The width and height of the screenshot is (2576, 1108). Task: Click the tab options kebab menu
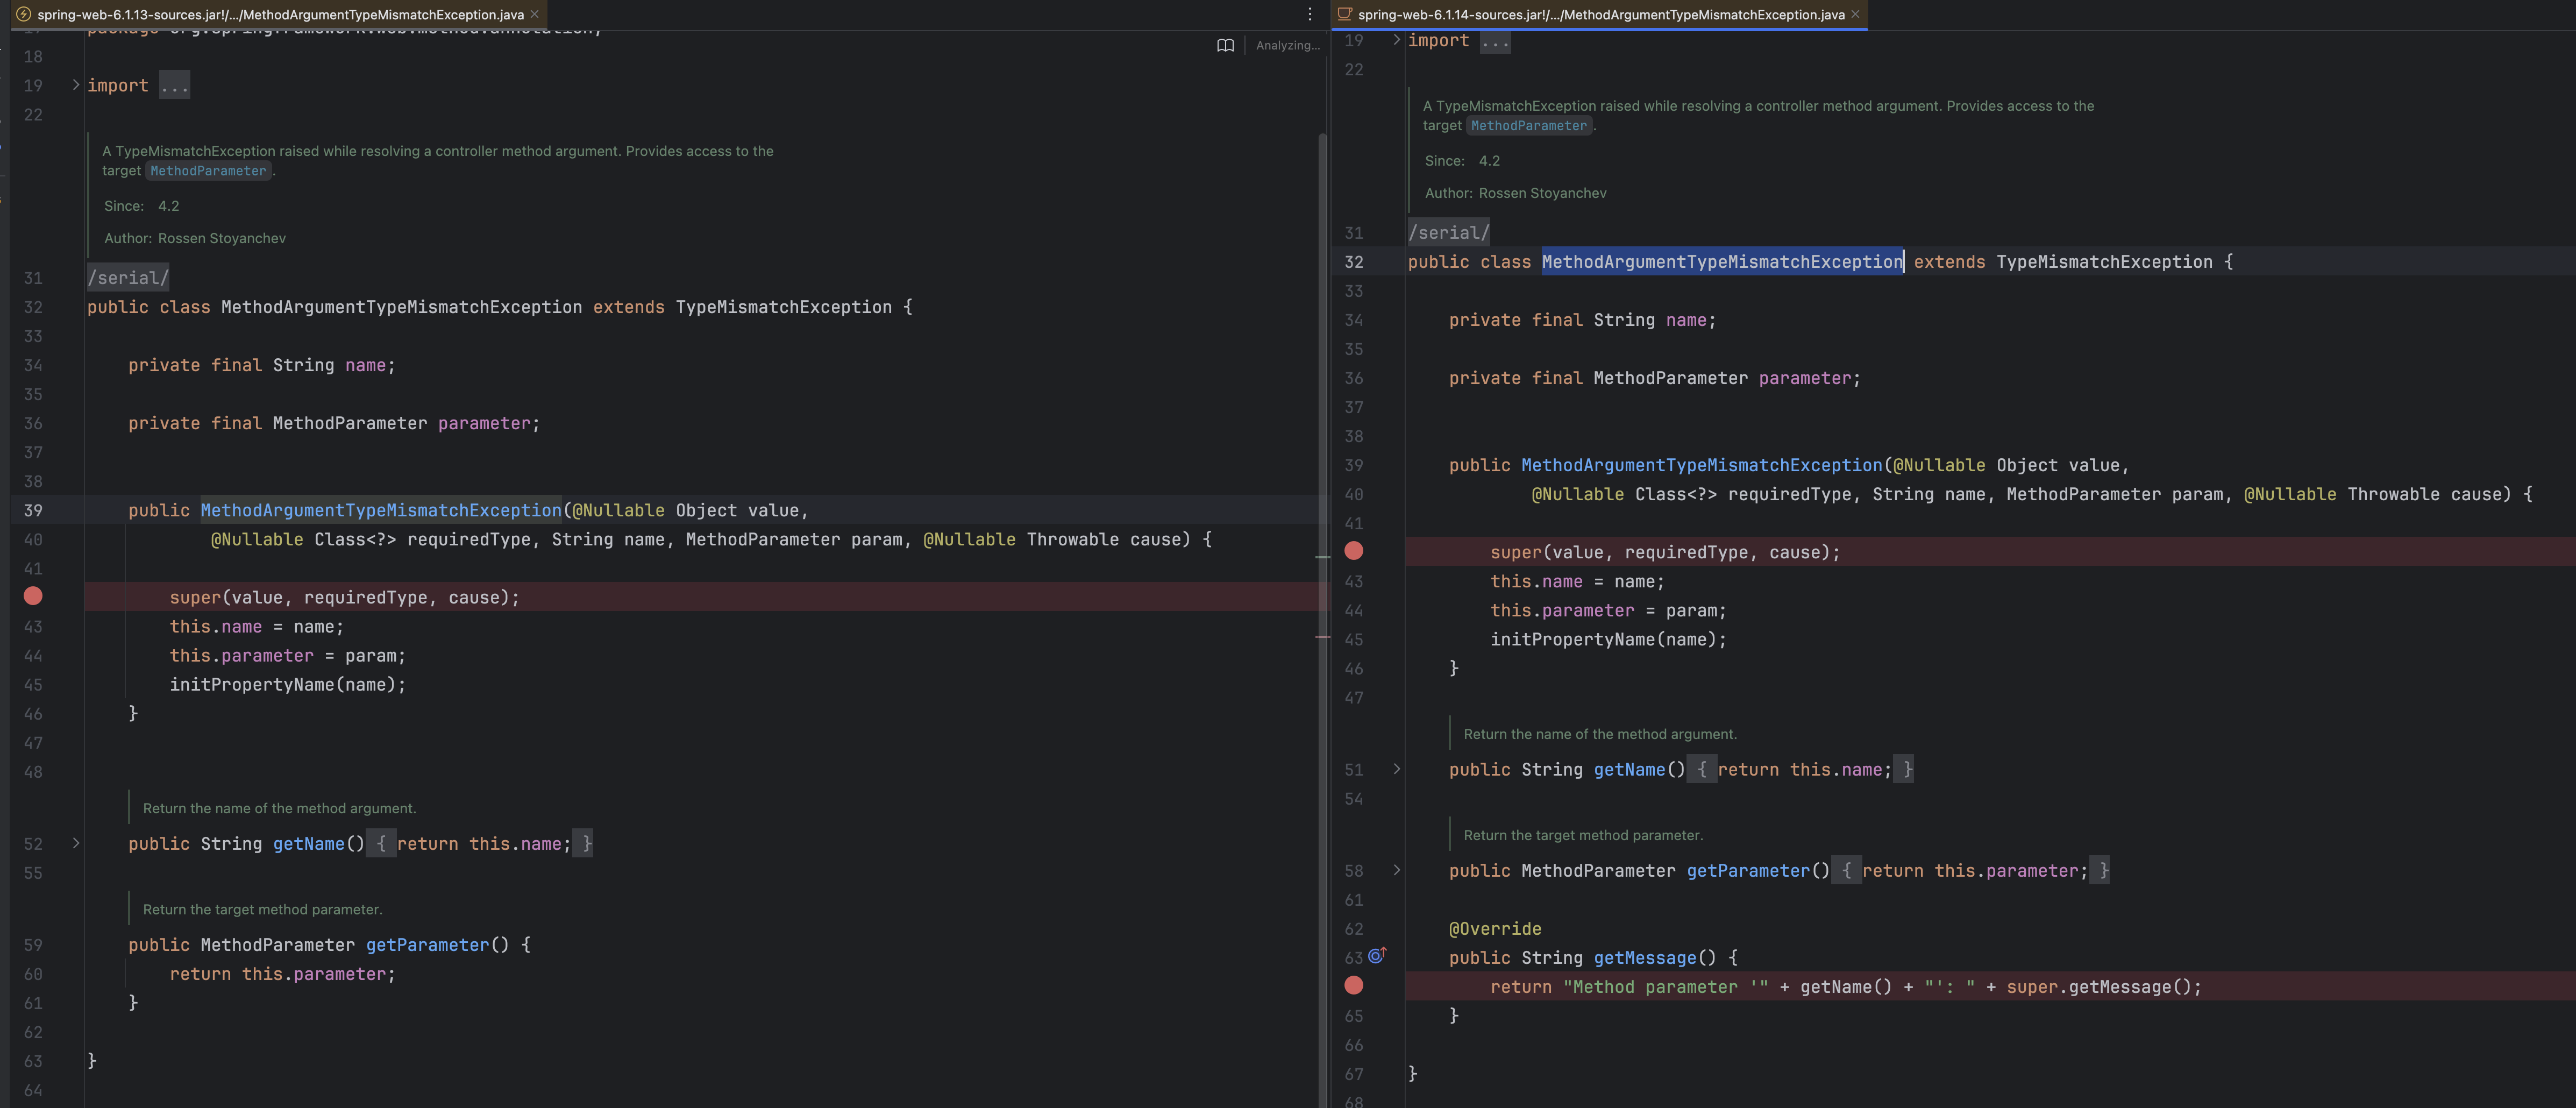pos(1309,14)
